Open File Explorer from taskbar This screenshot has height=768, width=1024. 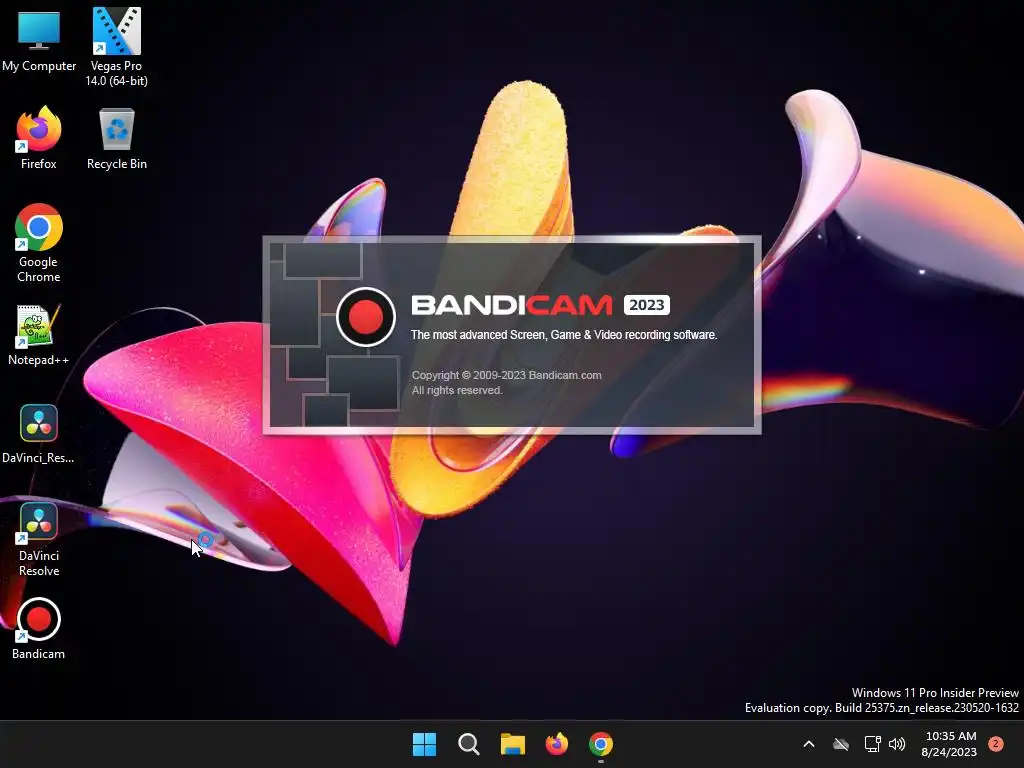tap(513, 744)
